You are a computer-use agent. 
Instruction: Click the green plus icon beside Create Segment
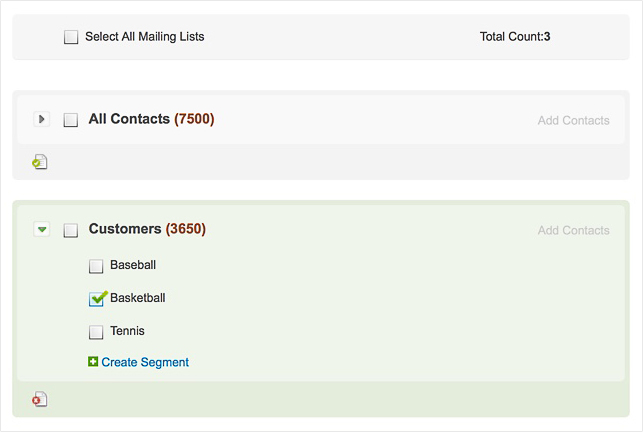[93, 362]
